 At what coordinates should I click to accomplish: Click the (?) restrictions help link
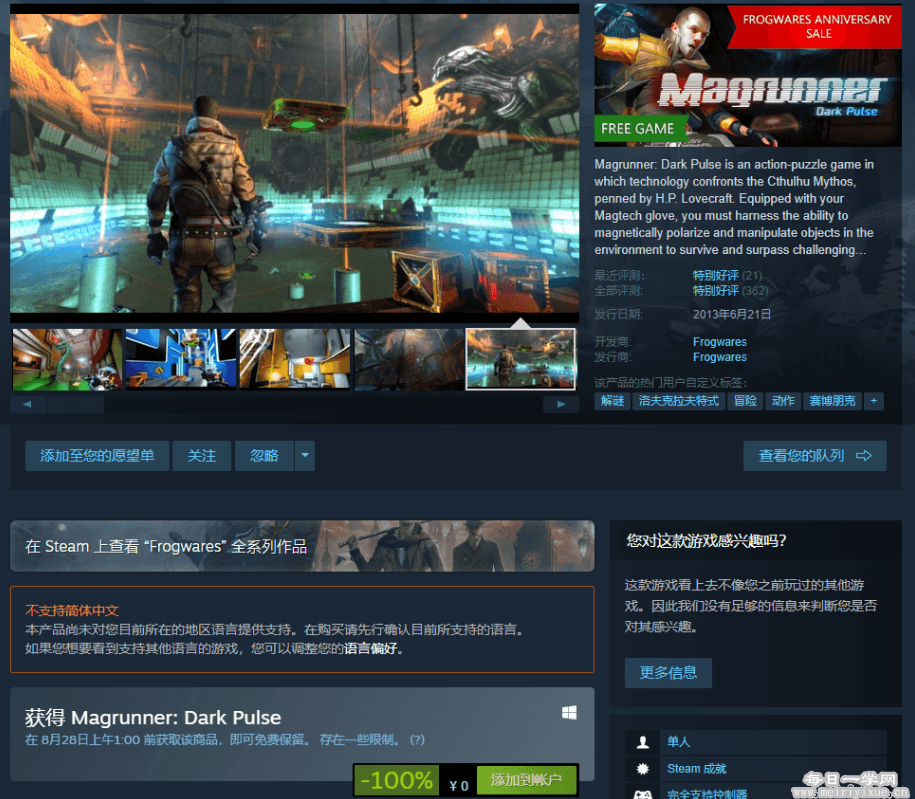(417, 740)
